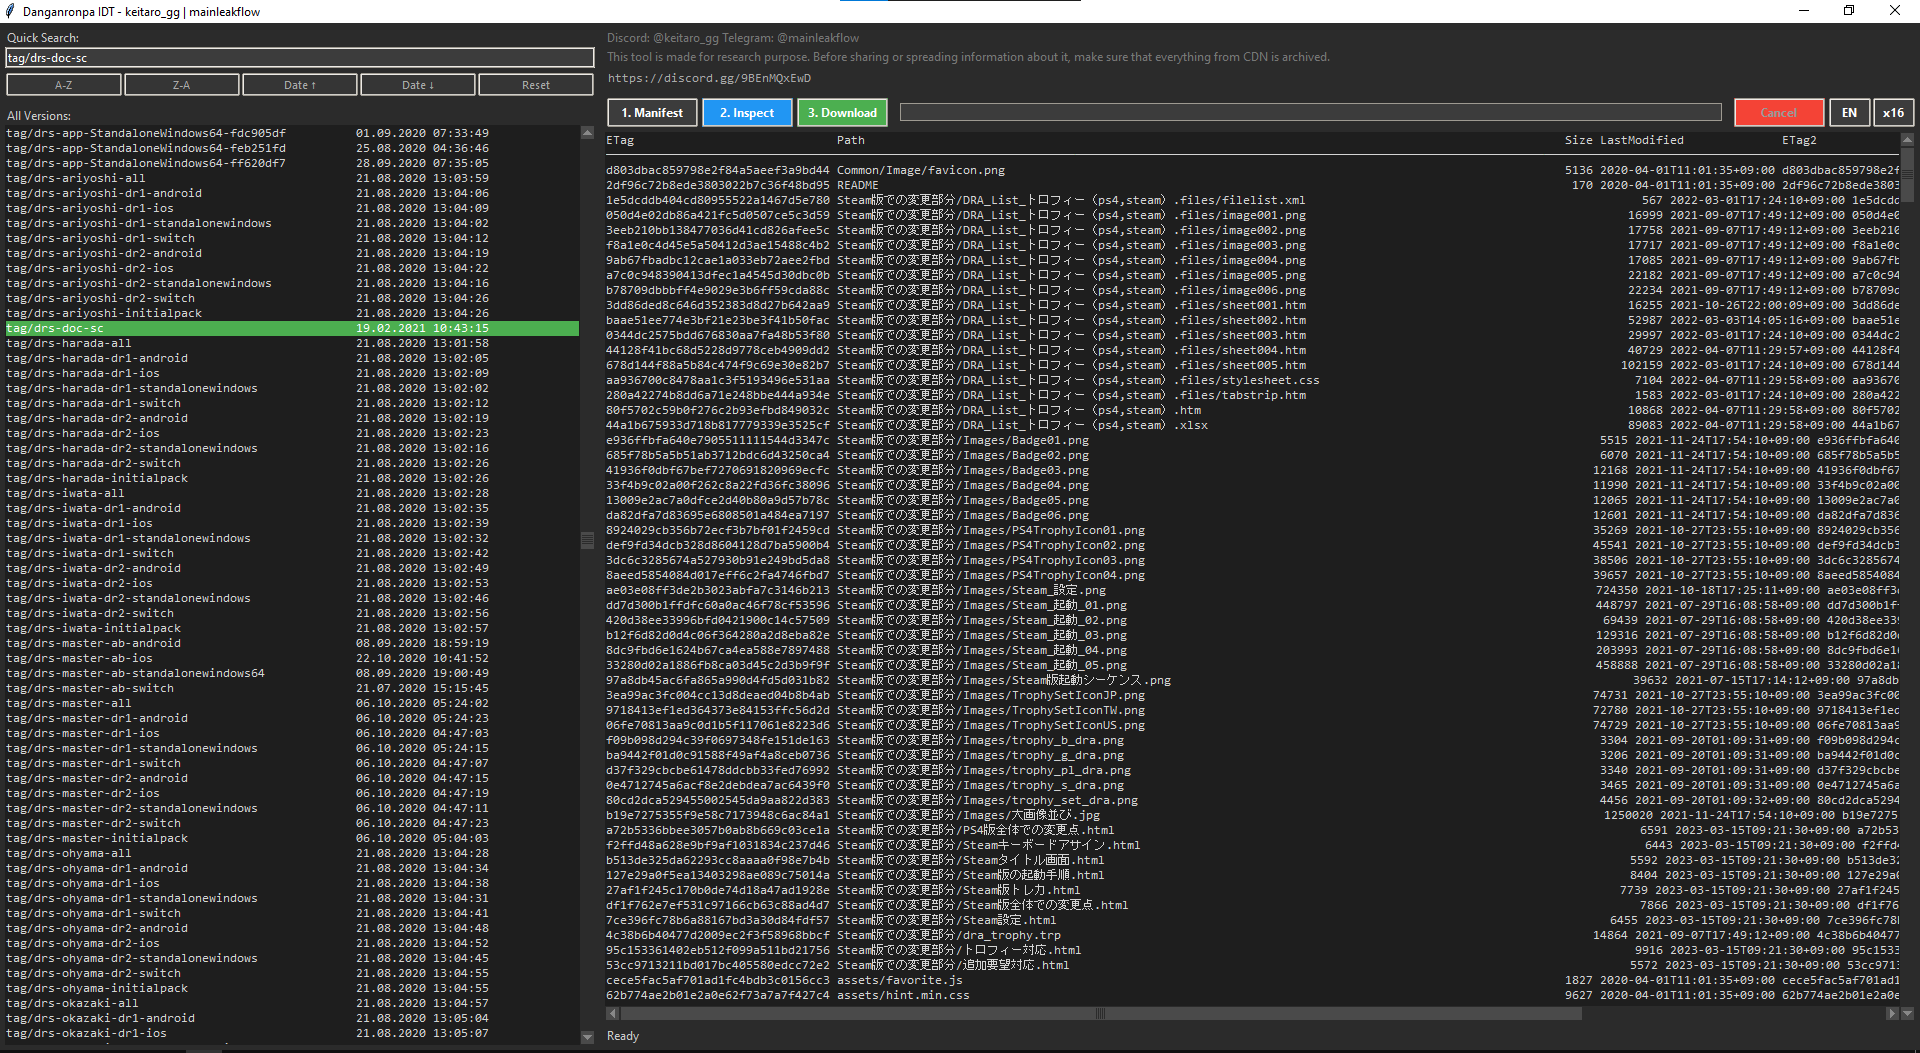Select the files/stylesheet.css file row
This screenshot has width=1920, height=1053.
coord(1252,380)
